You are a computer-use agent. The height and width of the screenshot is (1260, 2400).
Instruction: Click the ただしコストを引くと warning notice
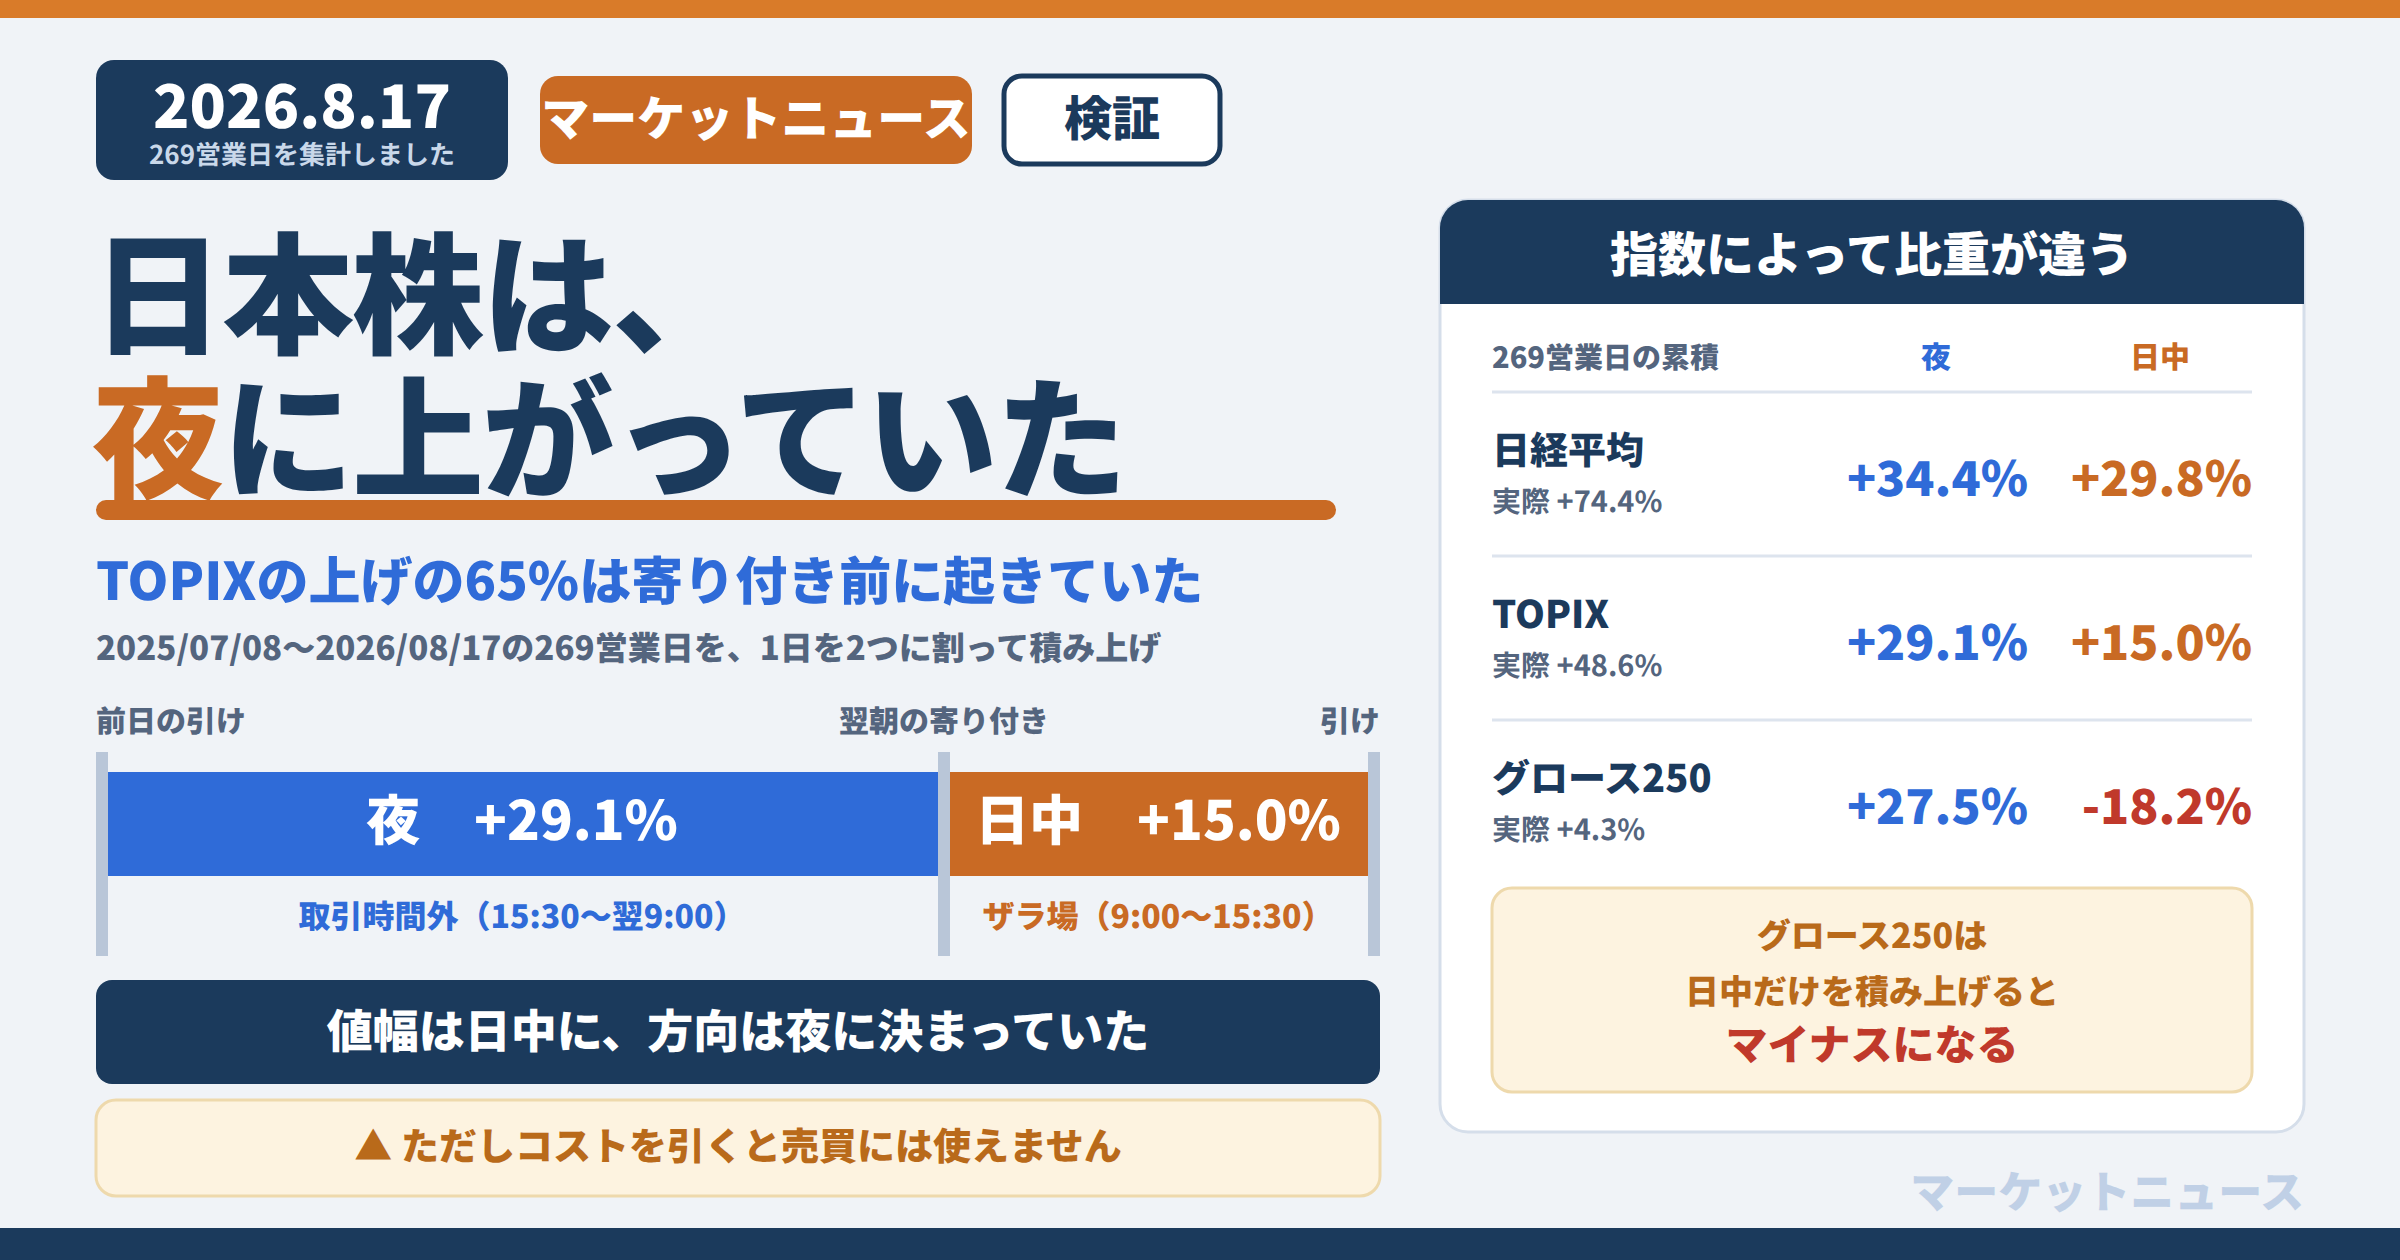point(738,1147)
